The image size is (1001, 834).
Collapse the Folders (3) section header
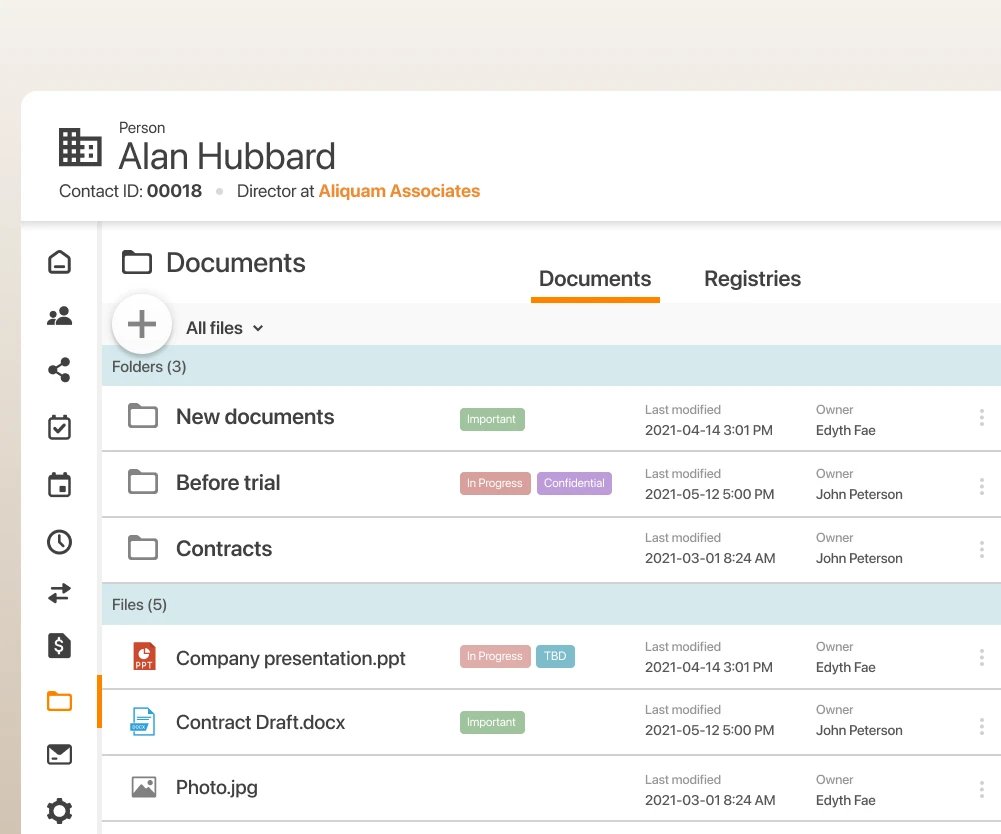click(x=552, y=366)
